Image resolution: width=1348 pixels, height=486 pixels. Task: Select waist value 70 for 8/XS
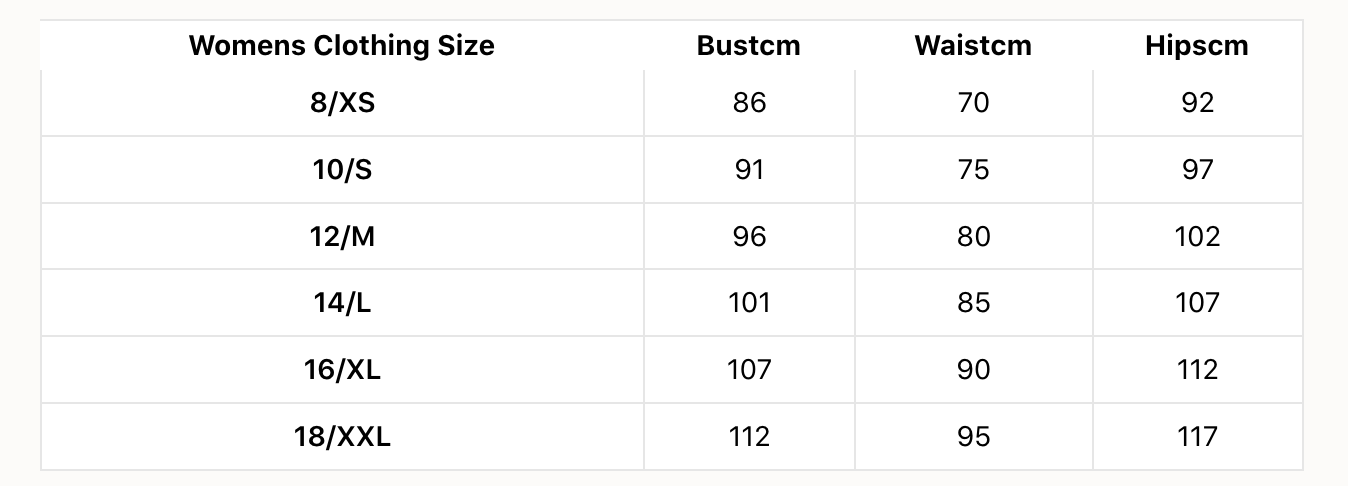point(973,103)
